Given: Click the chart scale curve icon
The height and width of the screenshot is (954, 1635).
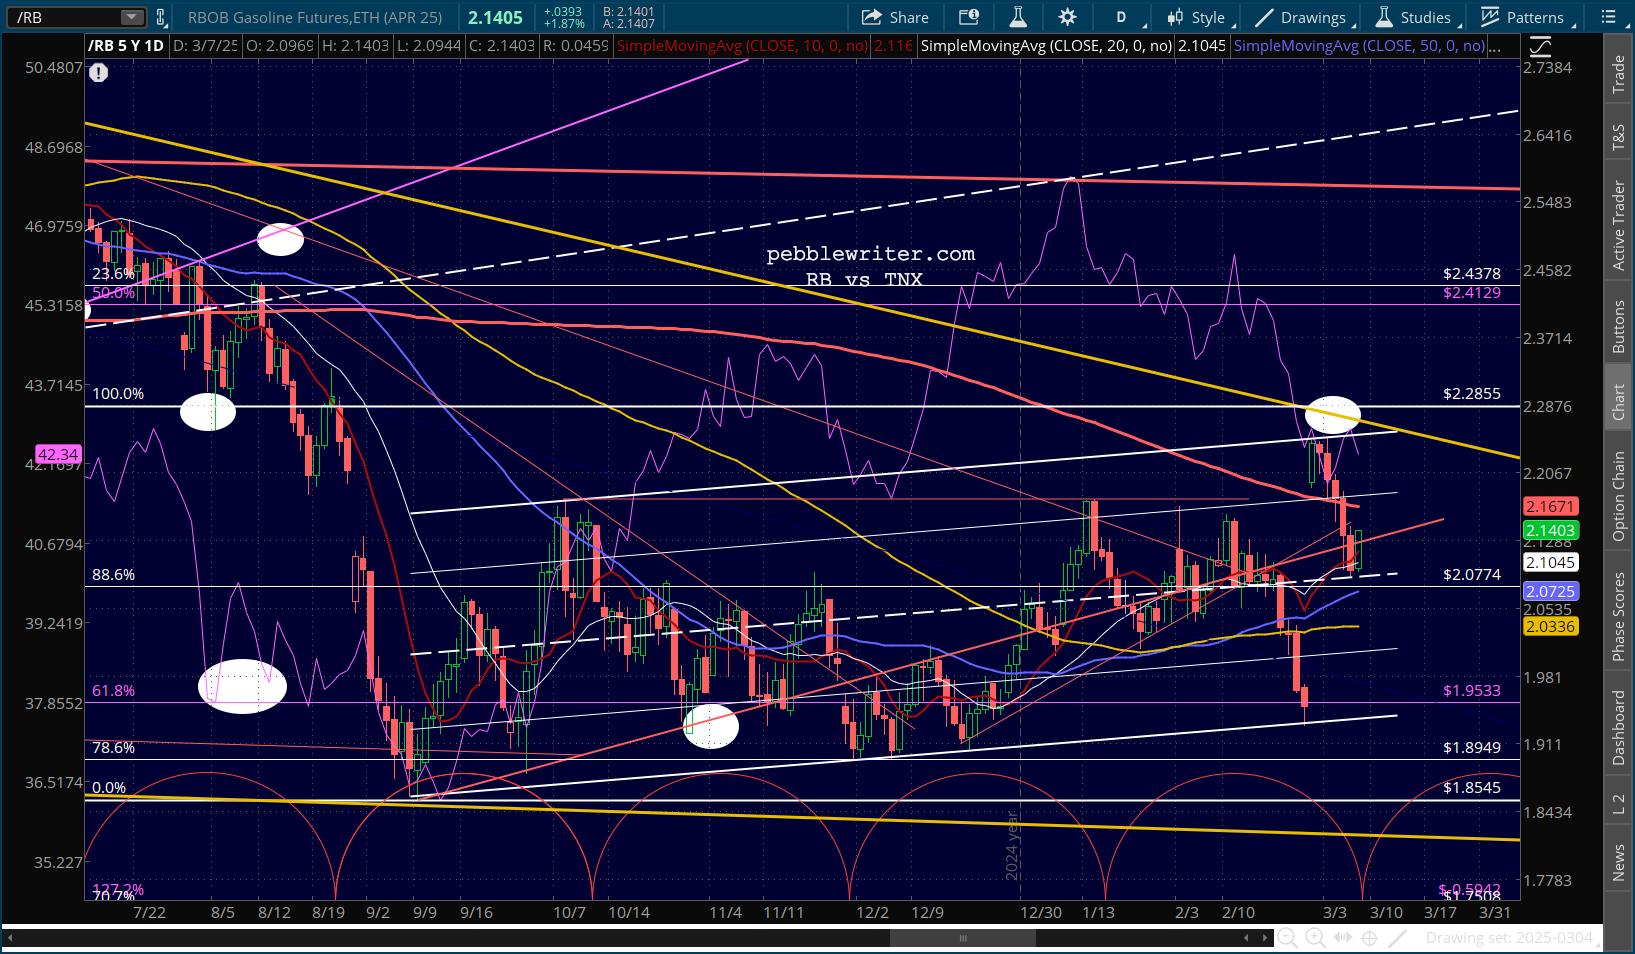Looking at the screenshot, I should pyautogui.click(x=1540, y=46).
